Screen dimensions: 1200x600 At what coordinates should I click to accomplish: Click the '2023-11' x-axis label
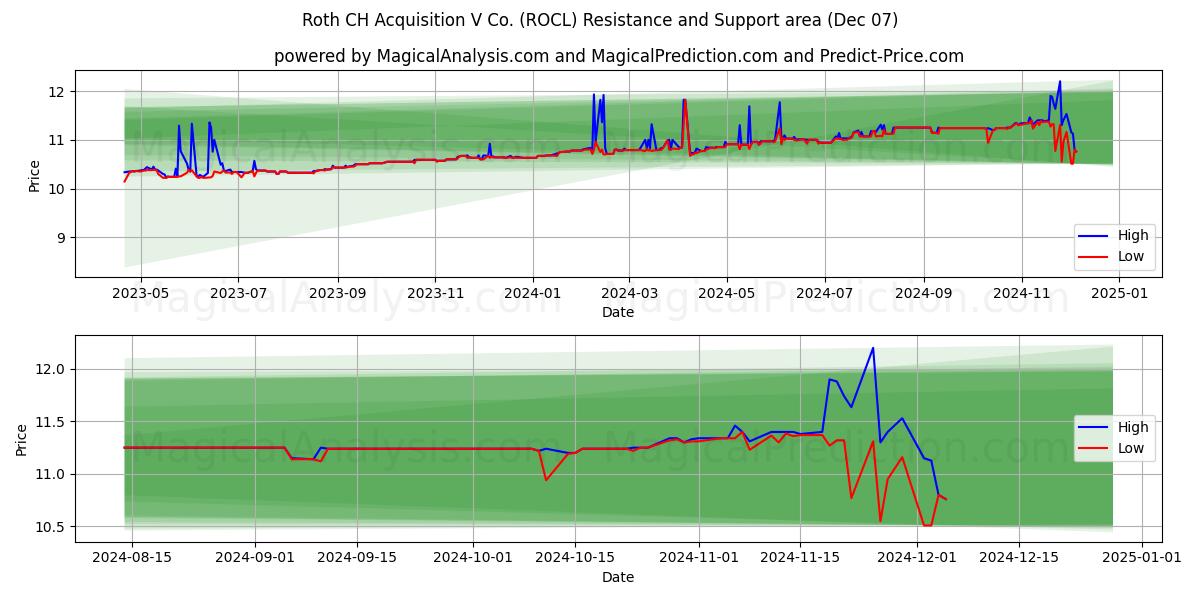coord(435,294)
